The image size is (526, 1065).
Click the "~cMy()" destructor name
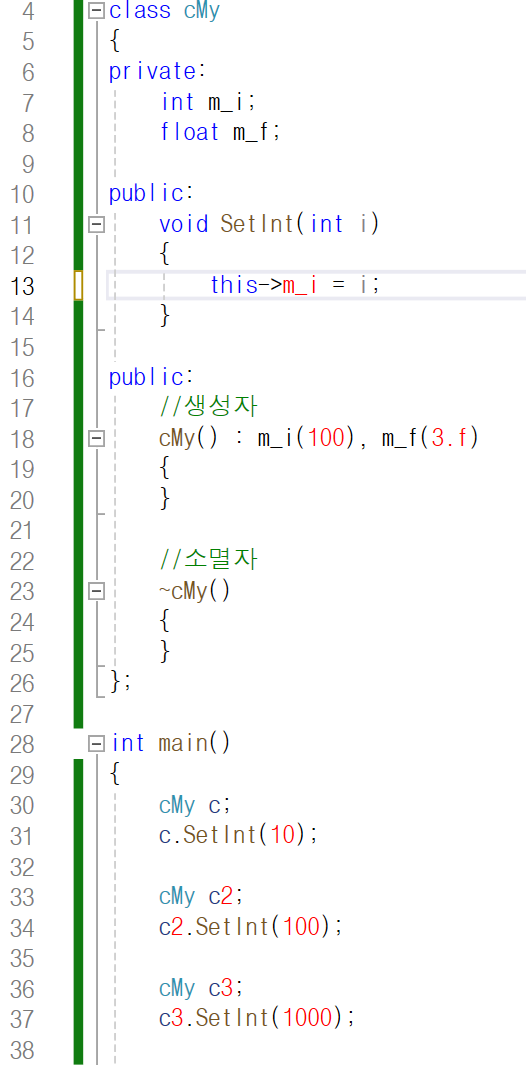[x=195, y=592]
